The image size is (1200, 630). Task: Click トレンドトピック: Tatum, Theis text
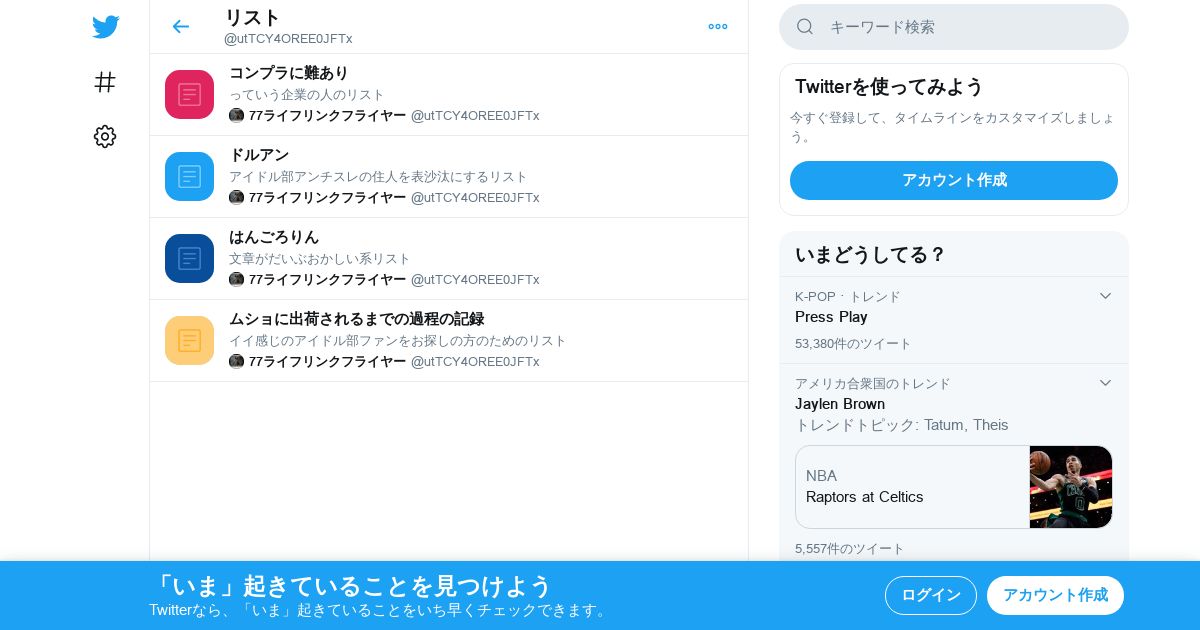(901, 425)
